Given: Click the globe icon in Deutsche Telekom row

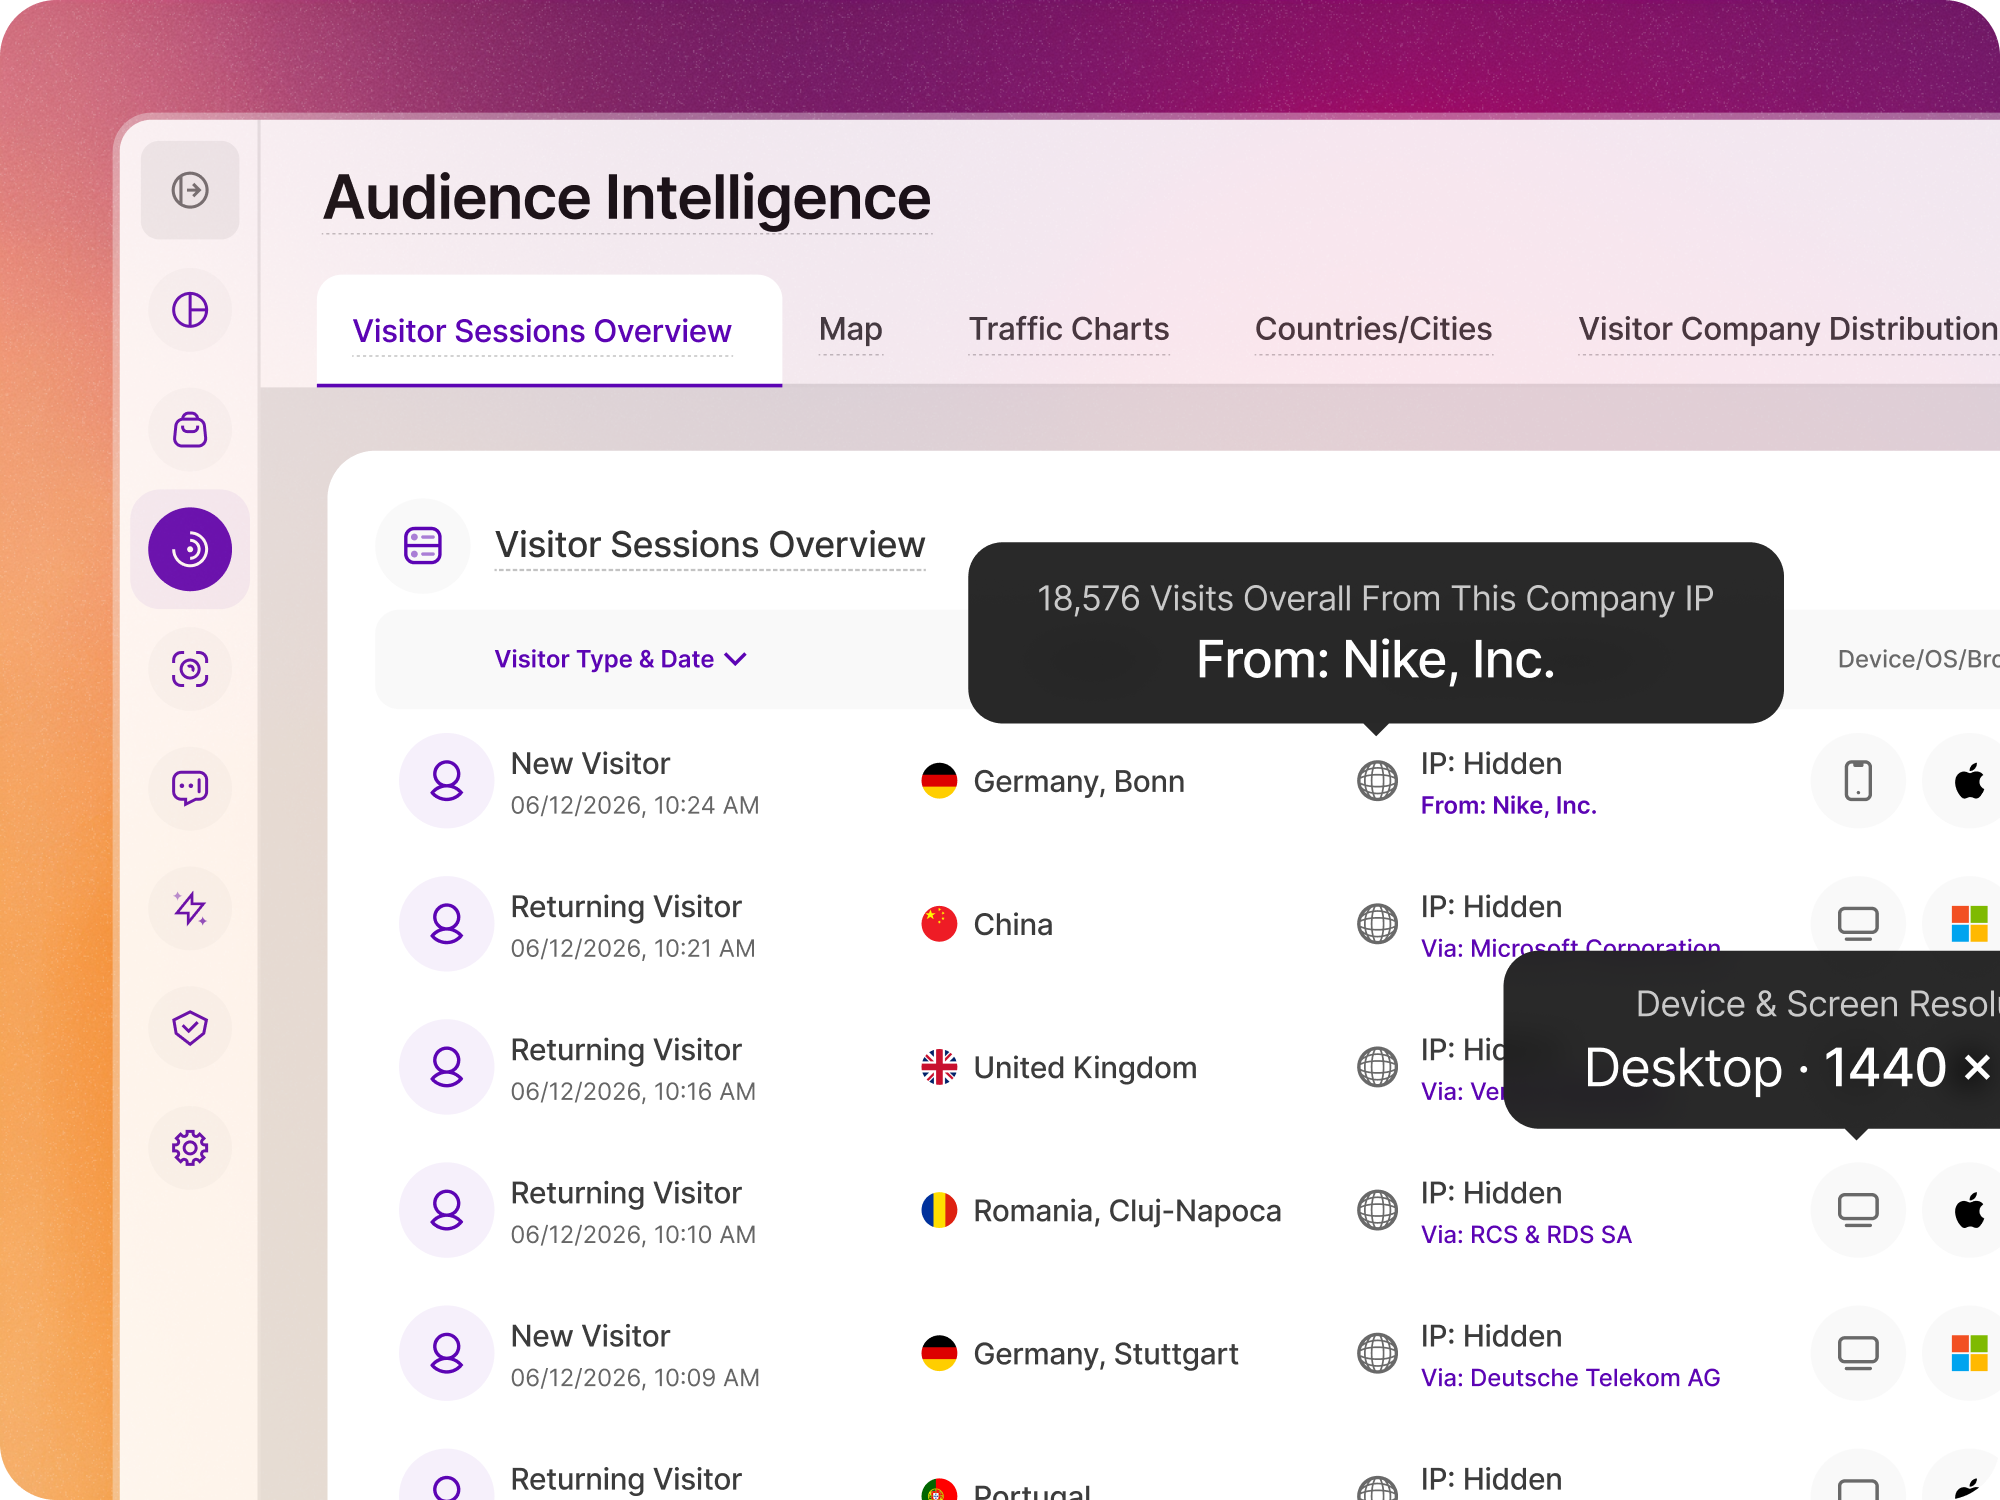Looking at the screenshot, I should pyautogui.click(x=1377, y=1353).
